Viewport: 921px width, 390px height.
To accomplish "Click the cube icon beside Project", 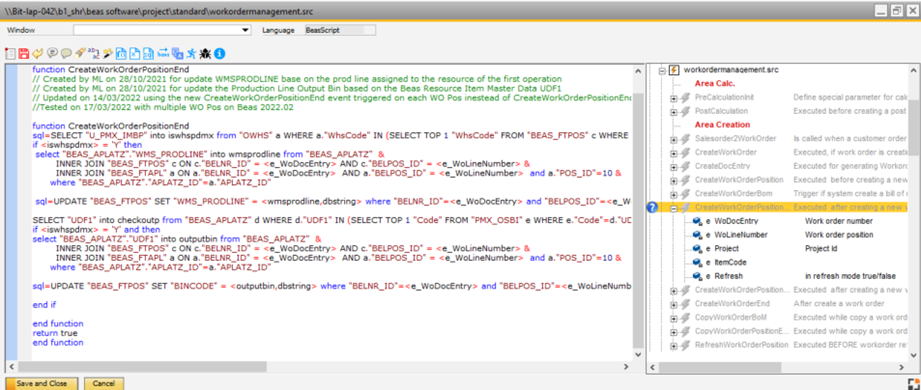I will pyautogui.click(x=698, y=248).
